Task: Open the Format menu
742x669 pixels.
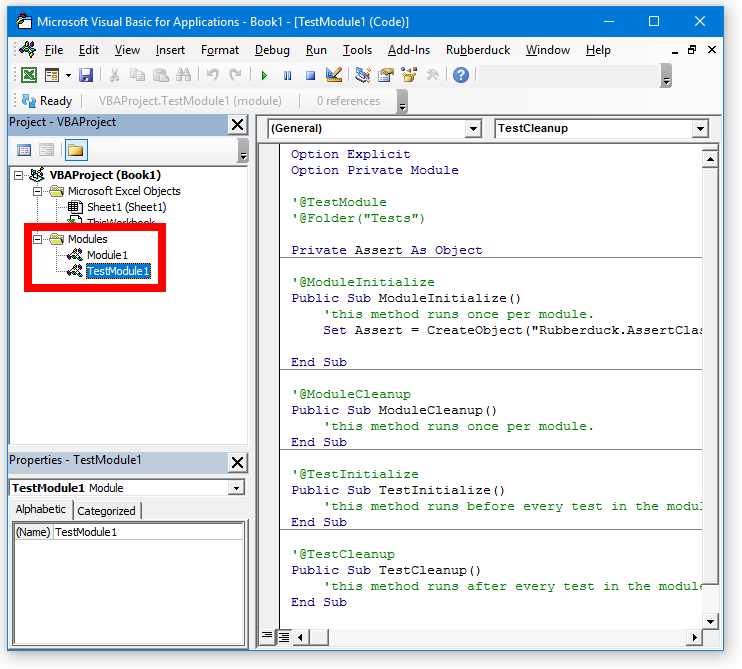Action: (x=220, y=50)
